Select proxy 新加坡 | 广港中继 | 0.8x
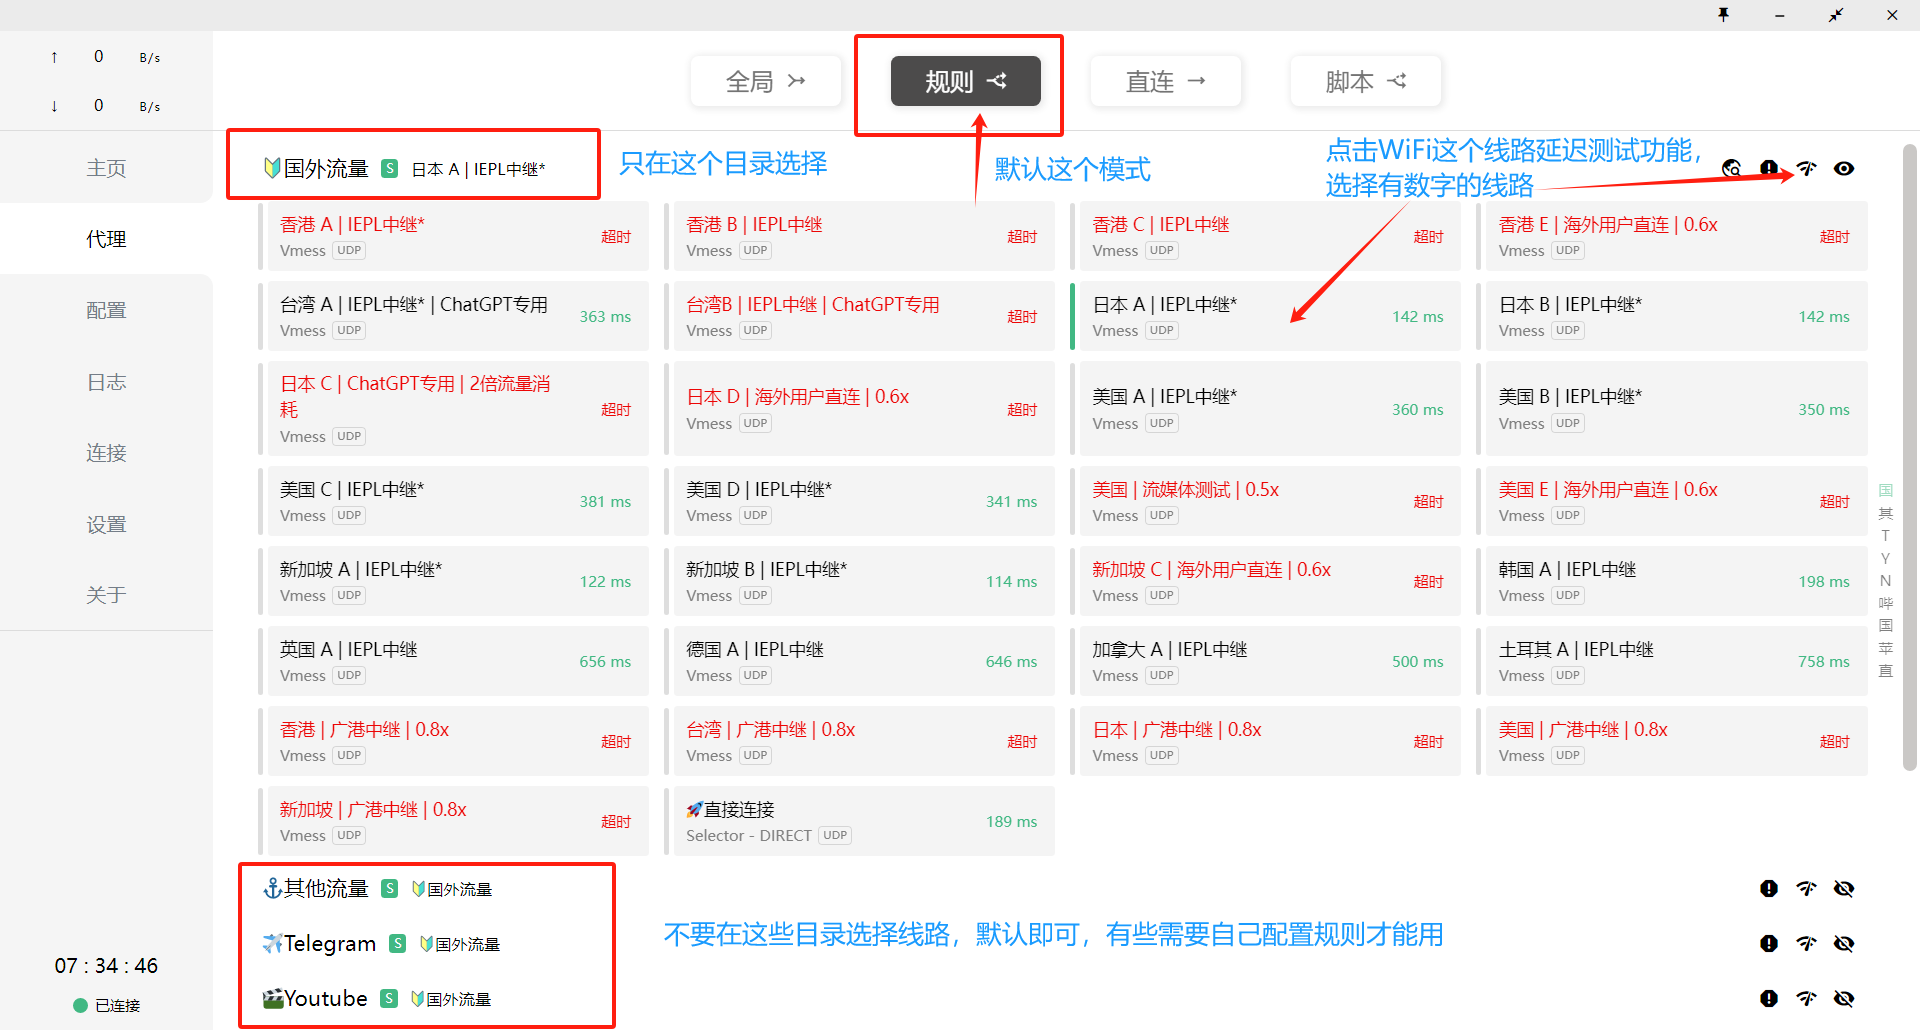 456,821
